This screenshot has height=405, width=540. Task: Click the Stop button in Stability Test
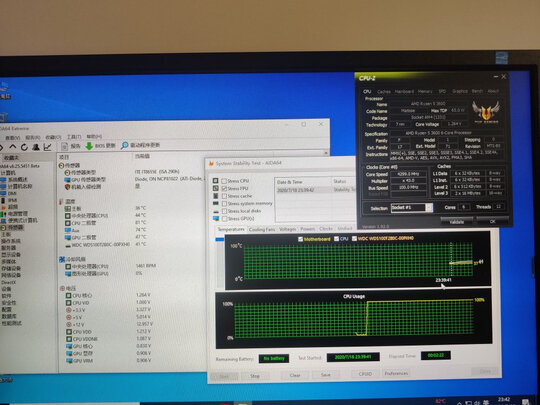(x=255, y=376)
